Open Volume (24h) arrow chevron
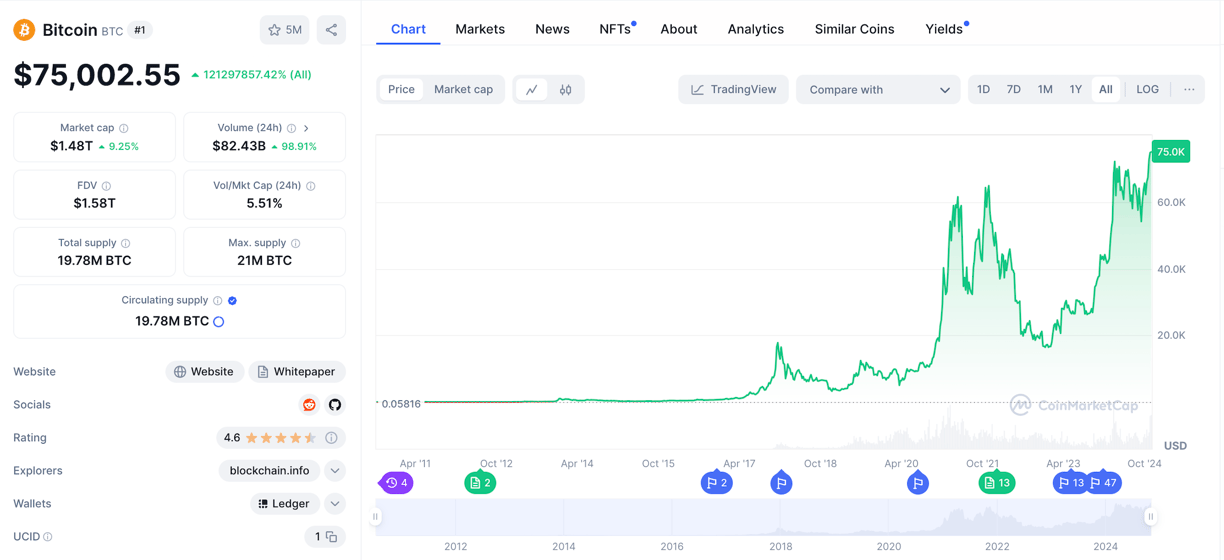The width and height of the screenshot is (1224, 560). (306, 128)
